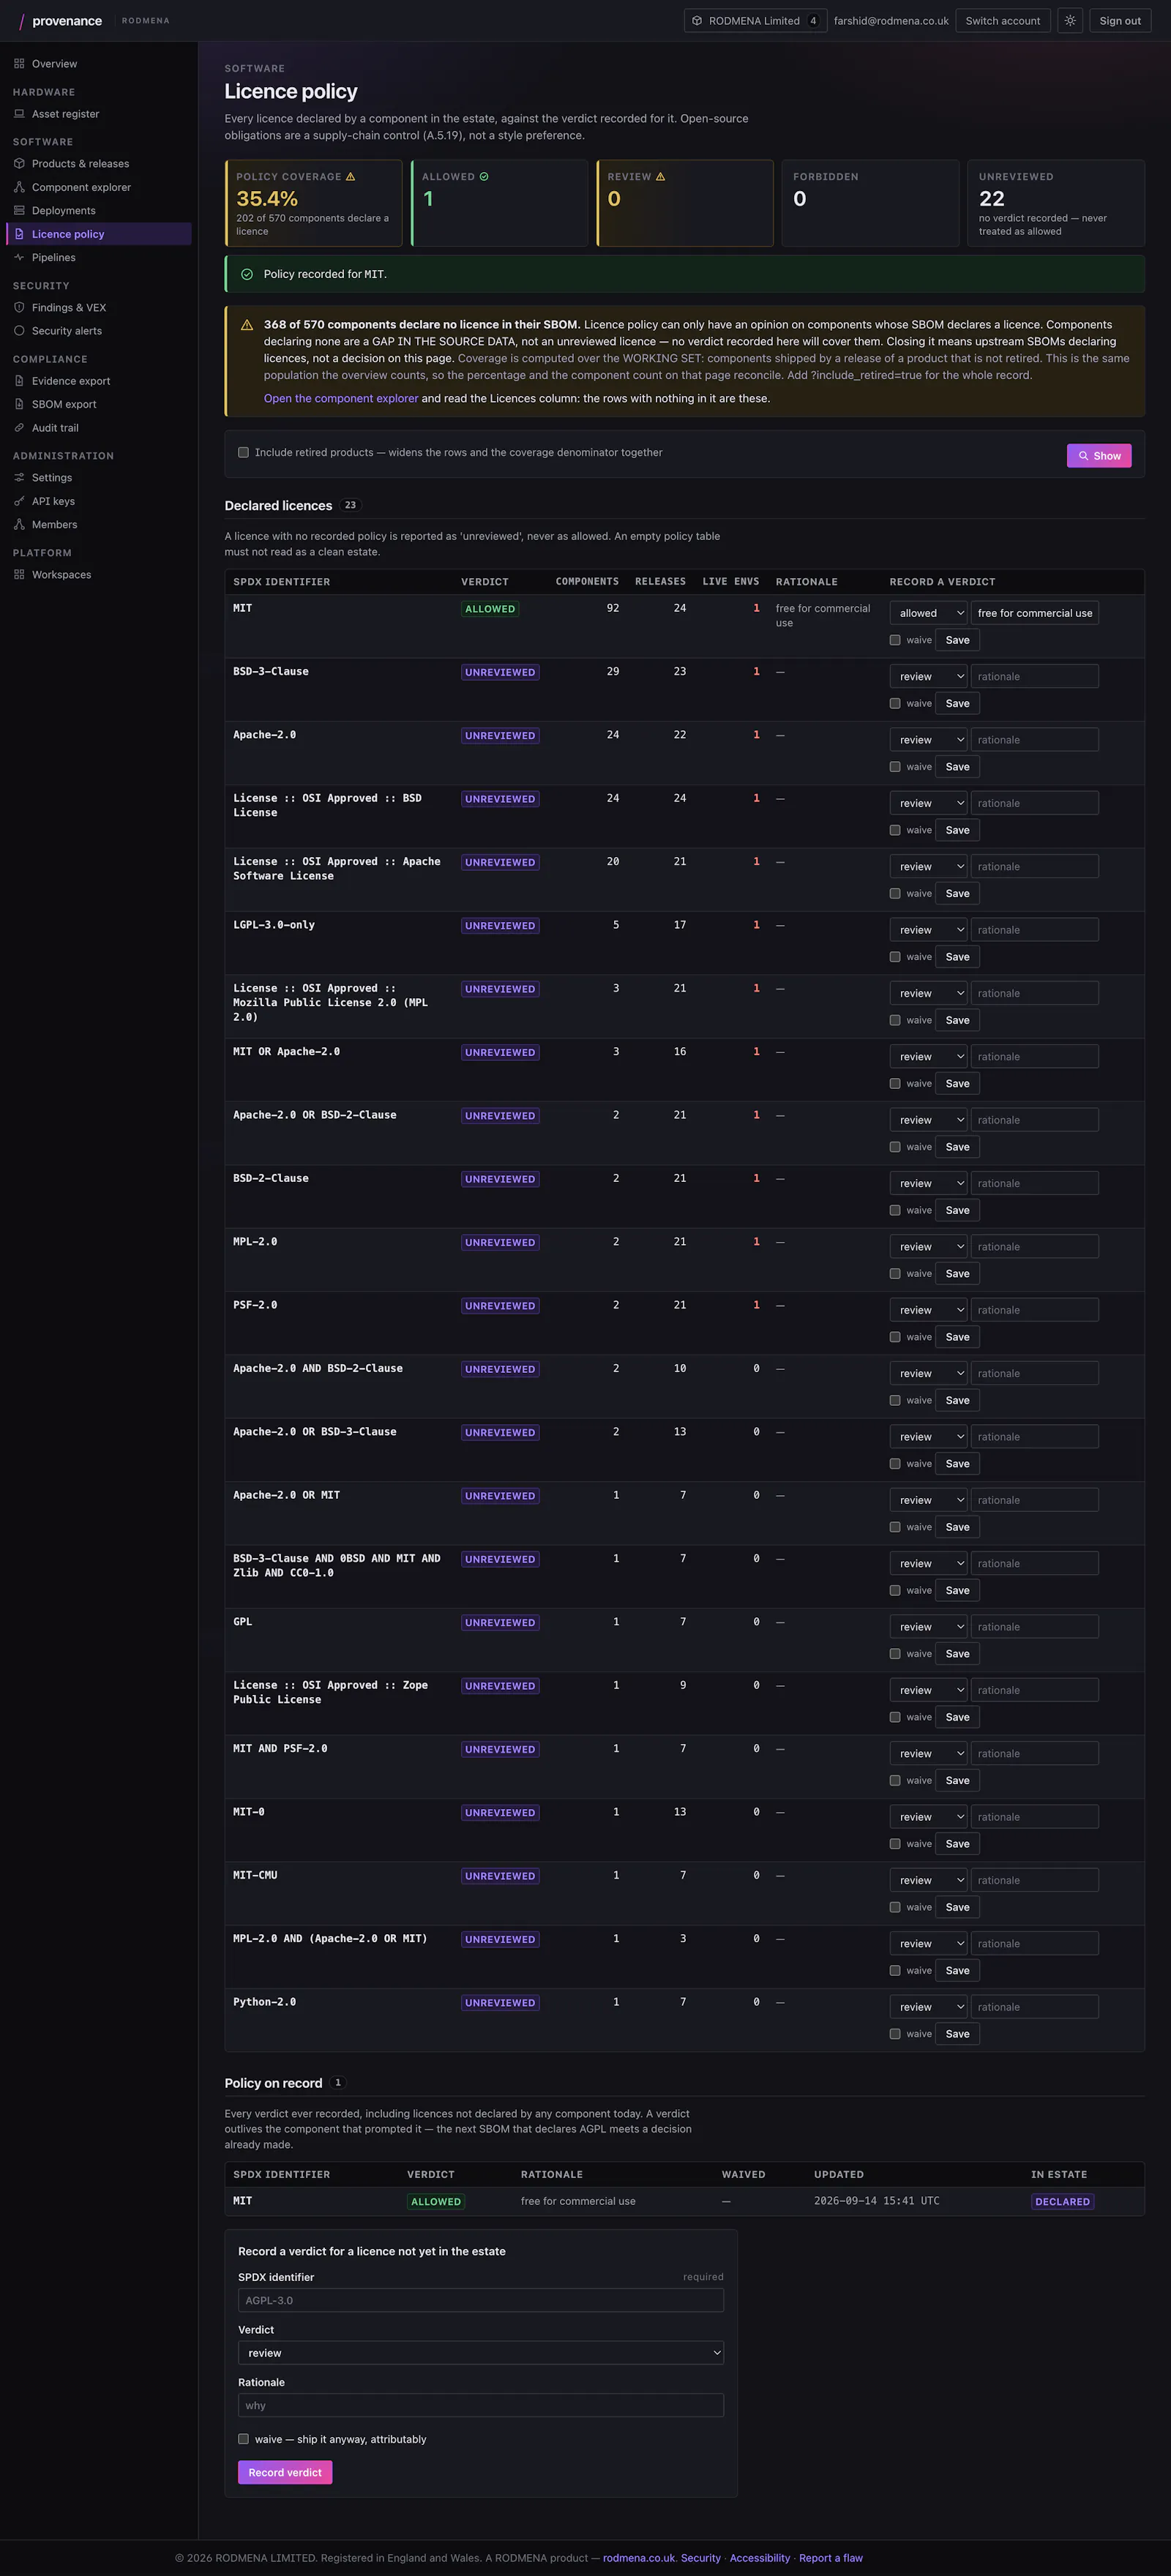Toggle the light/dark theme icon
Viewport: 1171px width, 2576px height.
[x=1070, y=21]
